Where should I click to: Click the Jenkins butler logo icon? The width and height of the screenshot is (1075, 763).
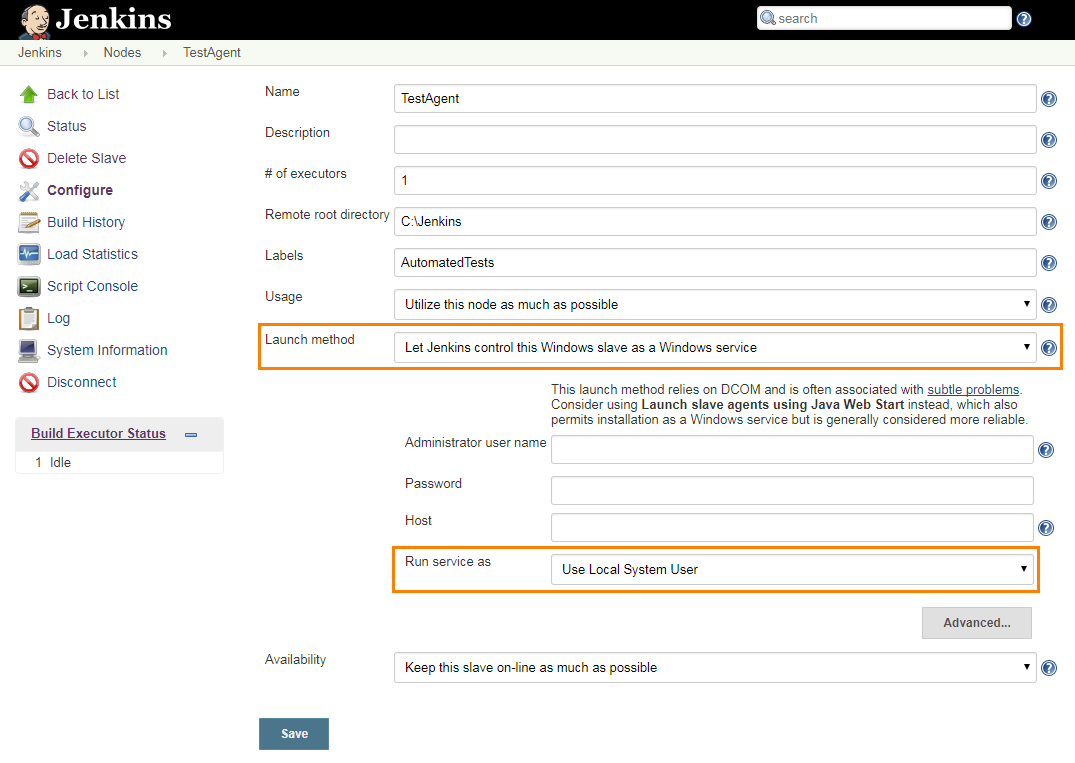tap(34, 21)
